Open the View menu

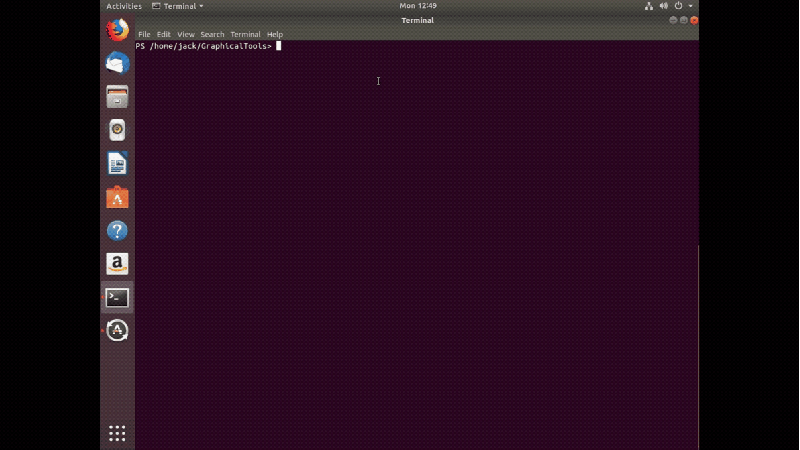point(186,34)
